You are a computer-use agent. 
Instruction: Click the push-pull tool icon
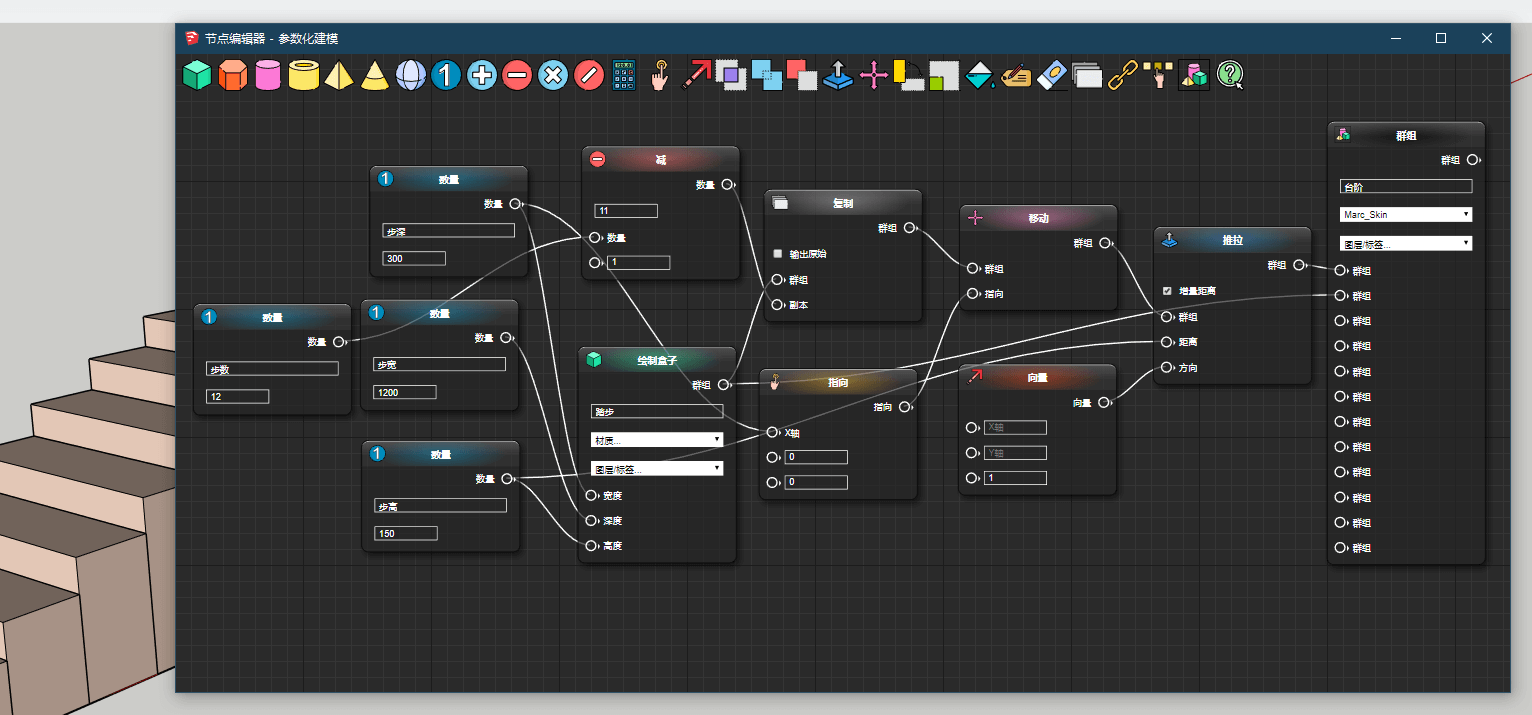coord(837,75)
